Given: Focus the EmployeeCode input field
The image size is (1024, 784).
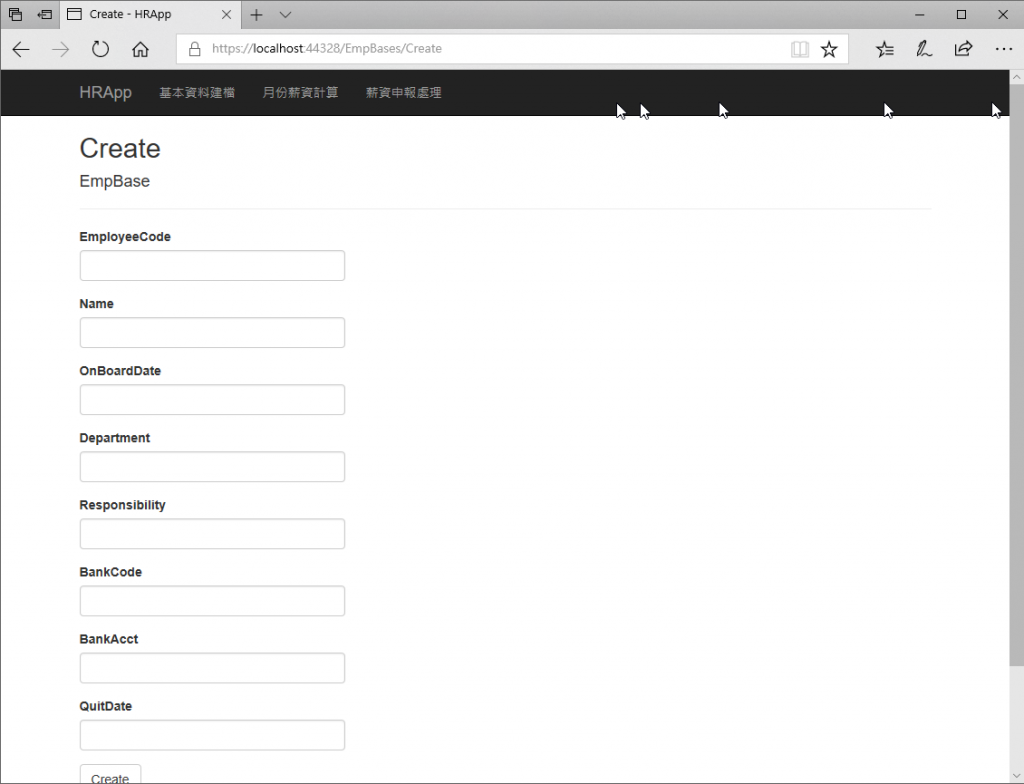Looking at the screenshot, I should [x=212, y=266].
